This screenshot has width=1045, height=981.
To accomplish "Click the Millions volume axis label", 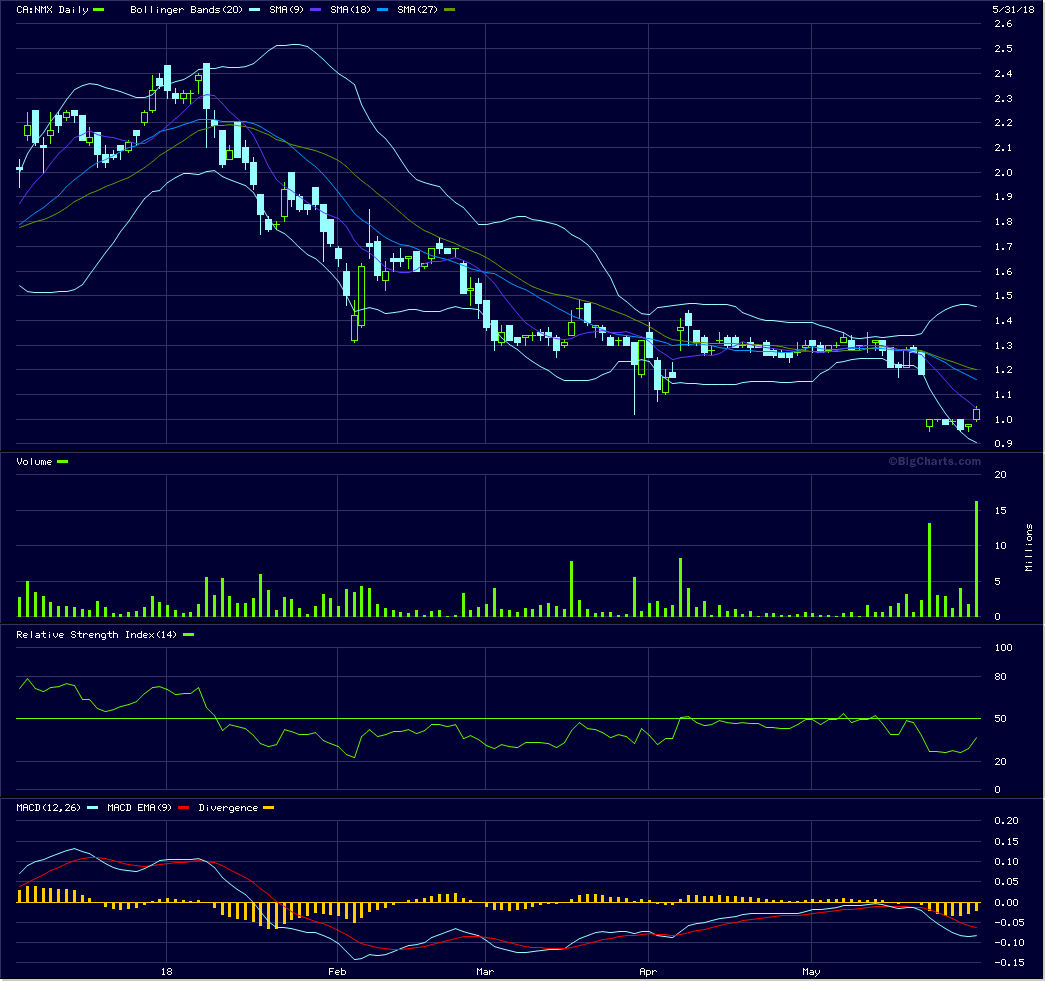I will point(1029,547).
